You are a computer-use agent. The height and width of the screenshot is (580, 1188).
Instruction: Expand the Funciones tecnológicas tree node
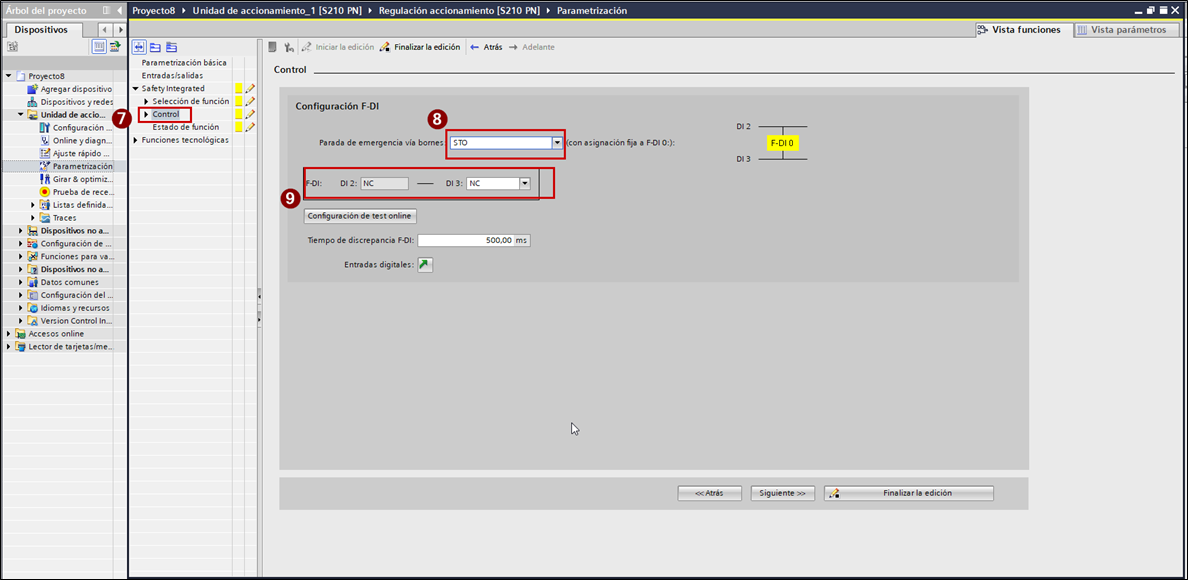coord(136,140)
